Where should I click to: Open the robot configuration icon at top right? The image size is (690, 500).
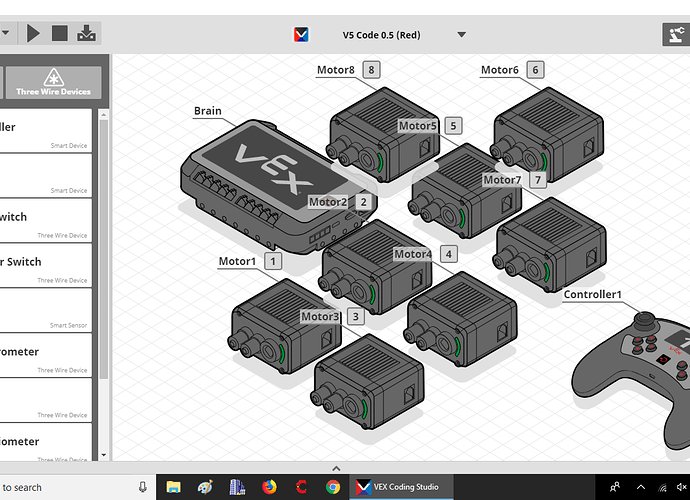(x=676, y=35)
